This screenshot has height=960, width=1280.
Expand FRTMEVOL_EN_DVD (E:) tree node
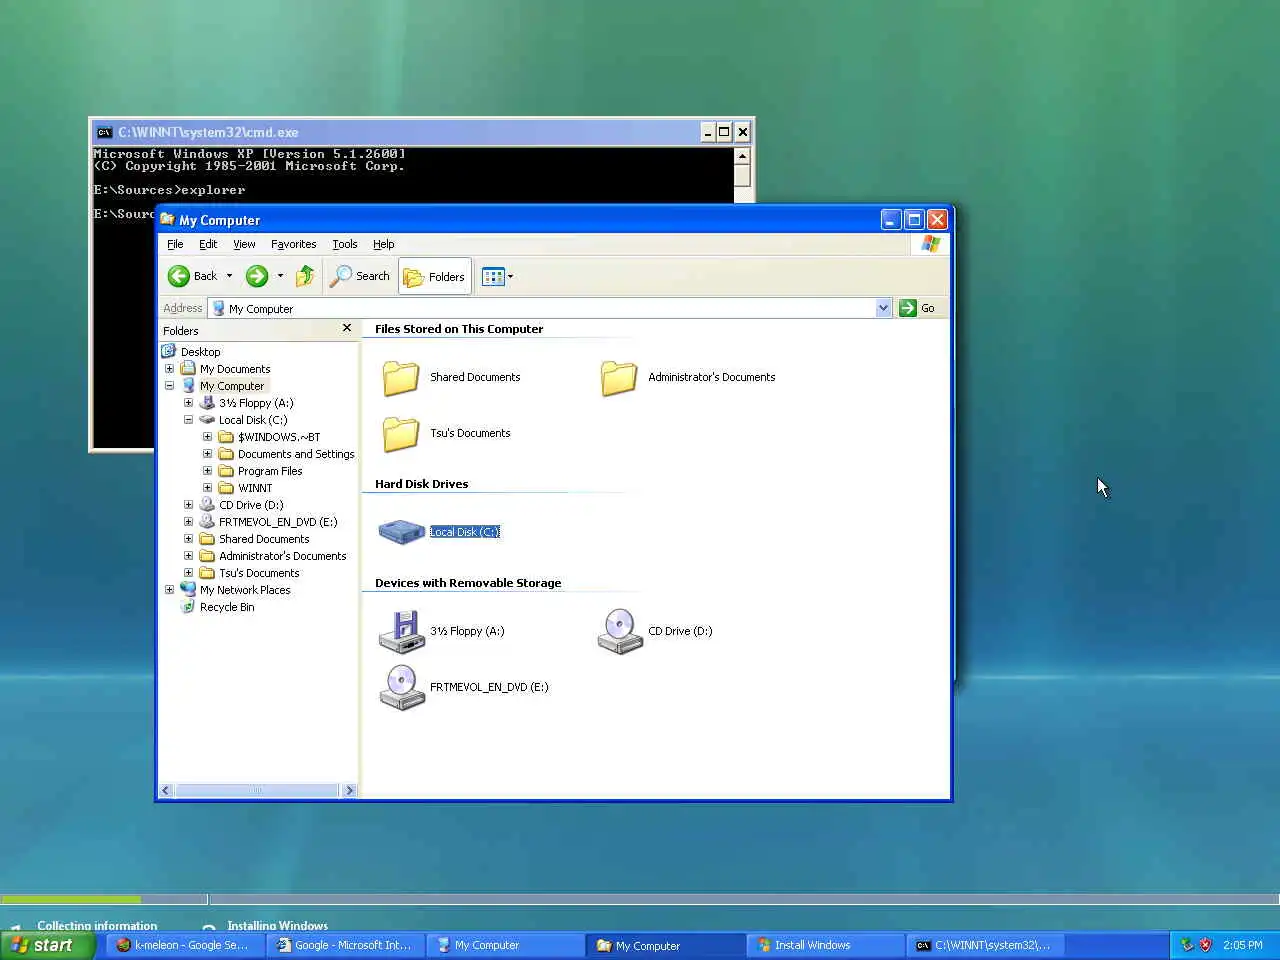coord(188,522)
